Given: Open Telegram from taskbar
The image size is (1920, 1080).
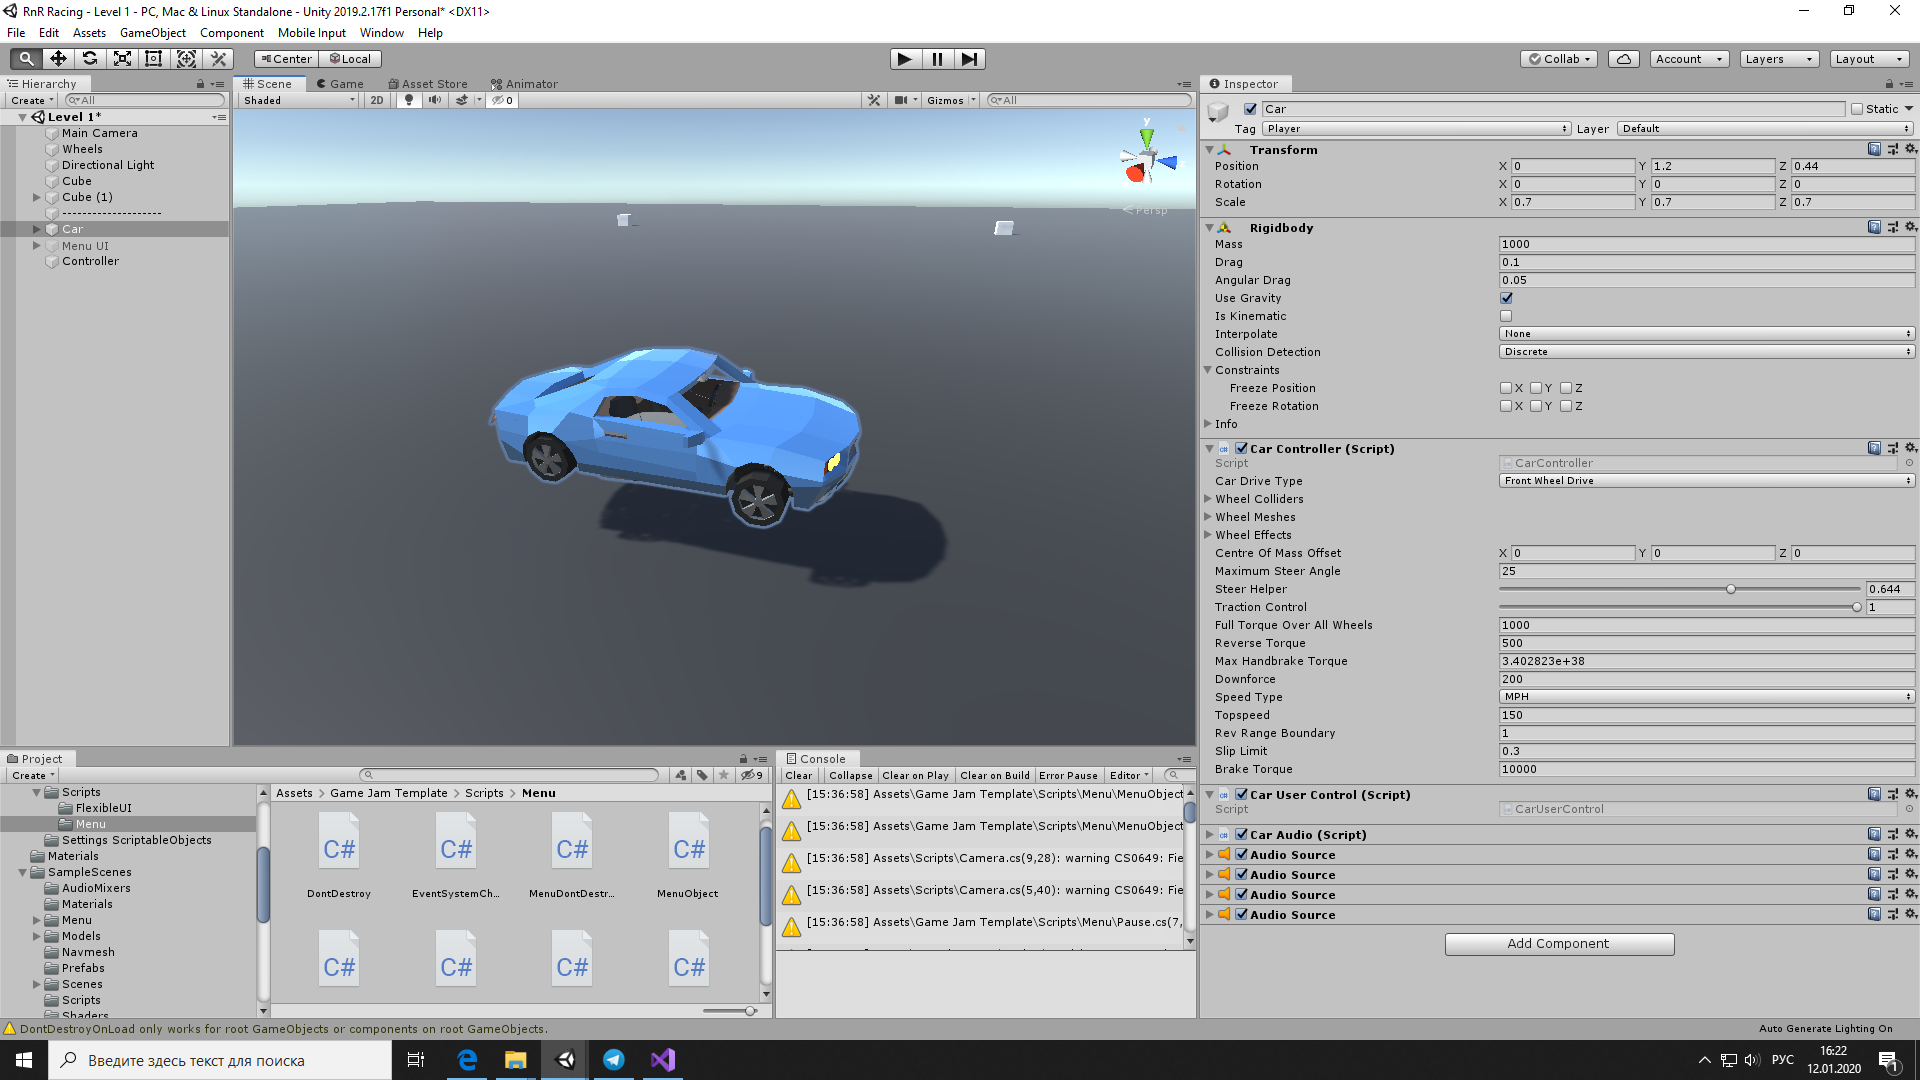Looking at the screenshot, I should [x=614, y=1060].
